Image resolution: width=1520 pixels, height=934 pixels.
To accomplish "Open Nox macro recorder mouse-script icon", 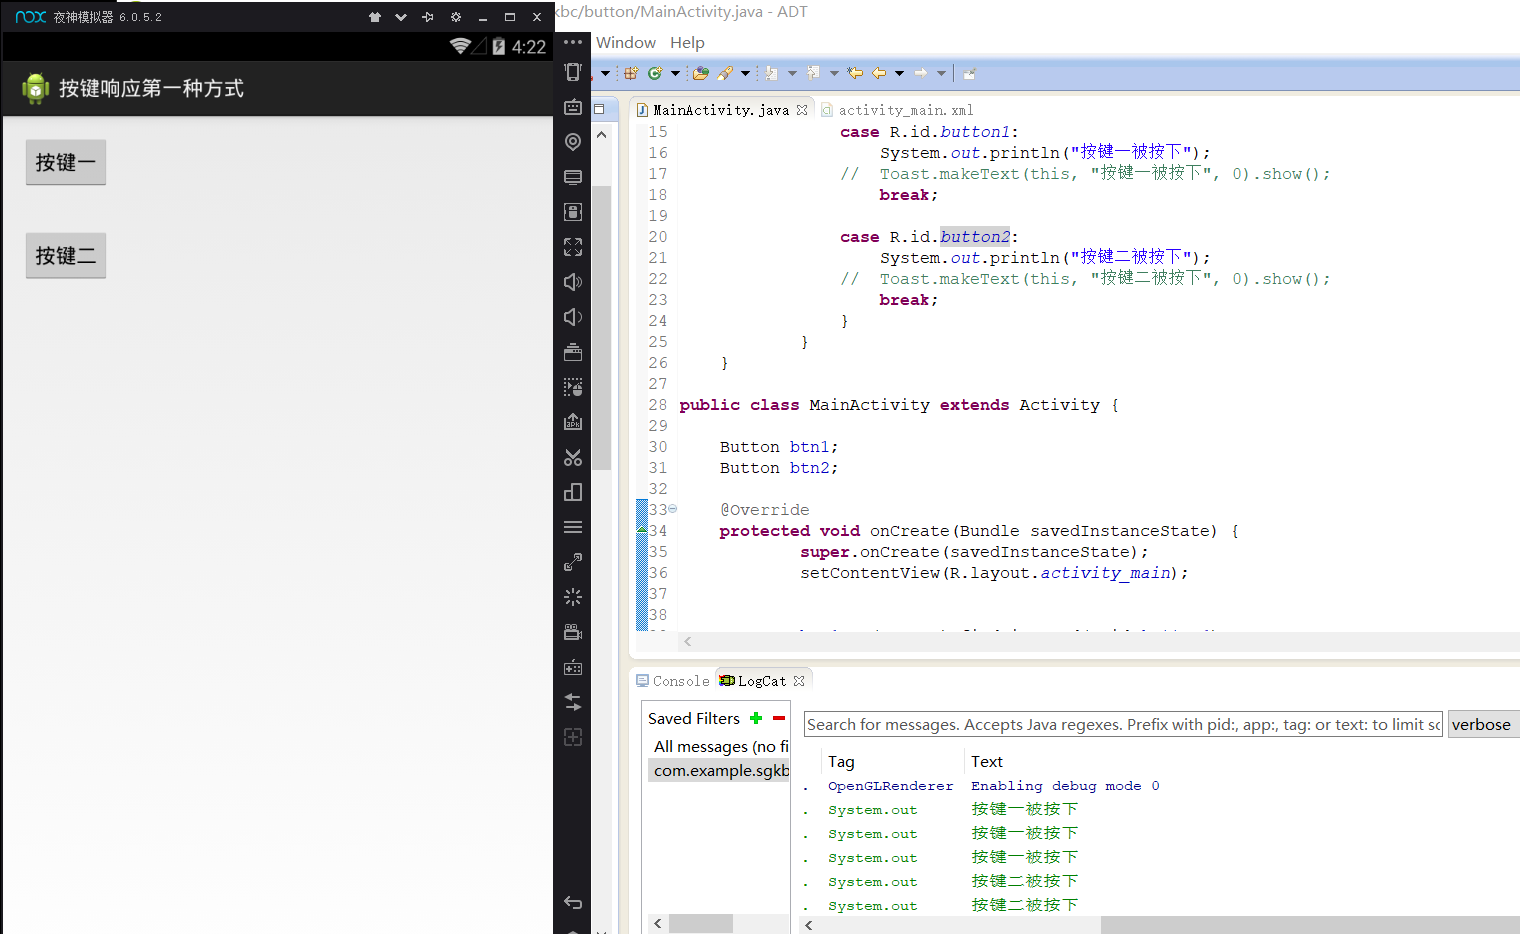I will click(573, 387).
